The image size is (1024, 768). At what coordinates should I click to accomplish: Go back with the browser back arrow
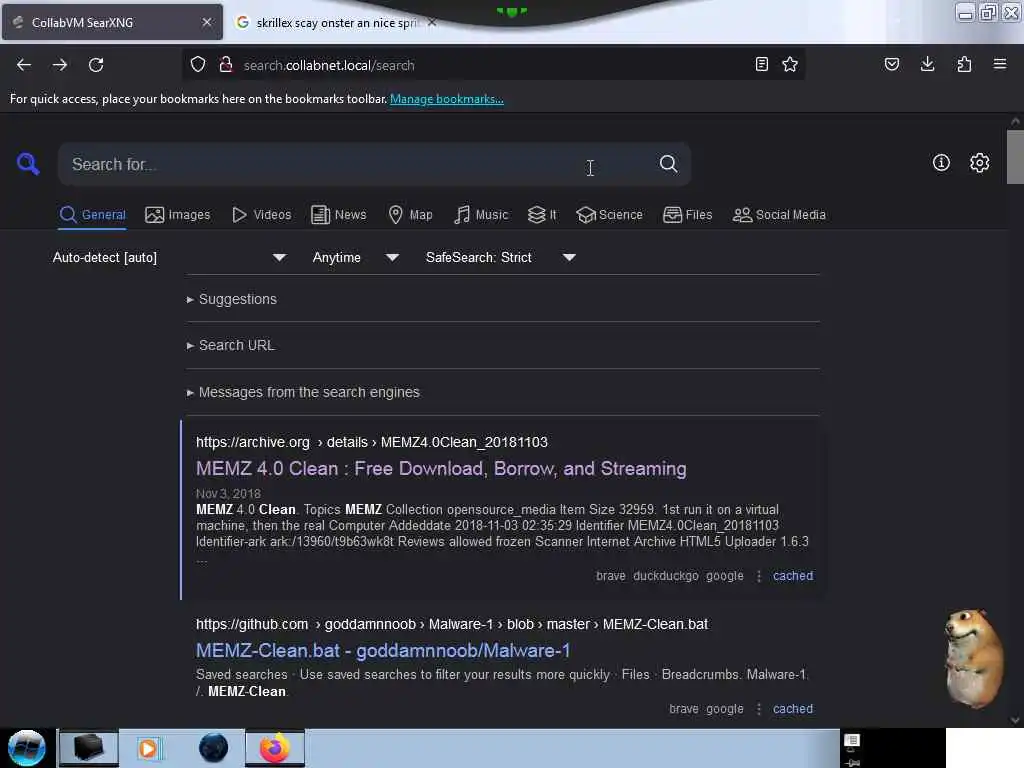[x=24, y=65]
